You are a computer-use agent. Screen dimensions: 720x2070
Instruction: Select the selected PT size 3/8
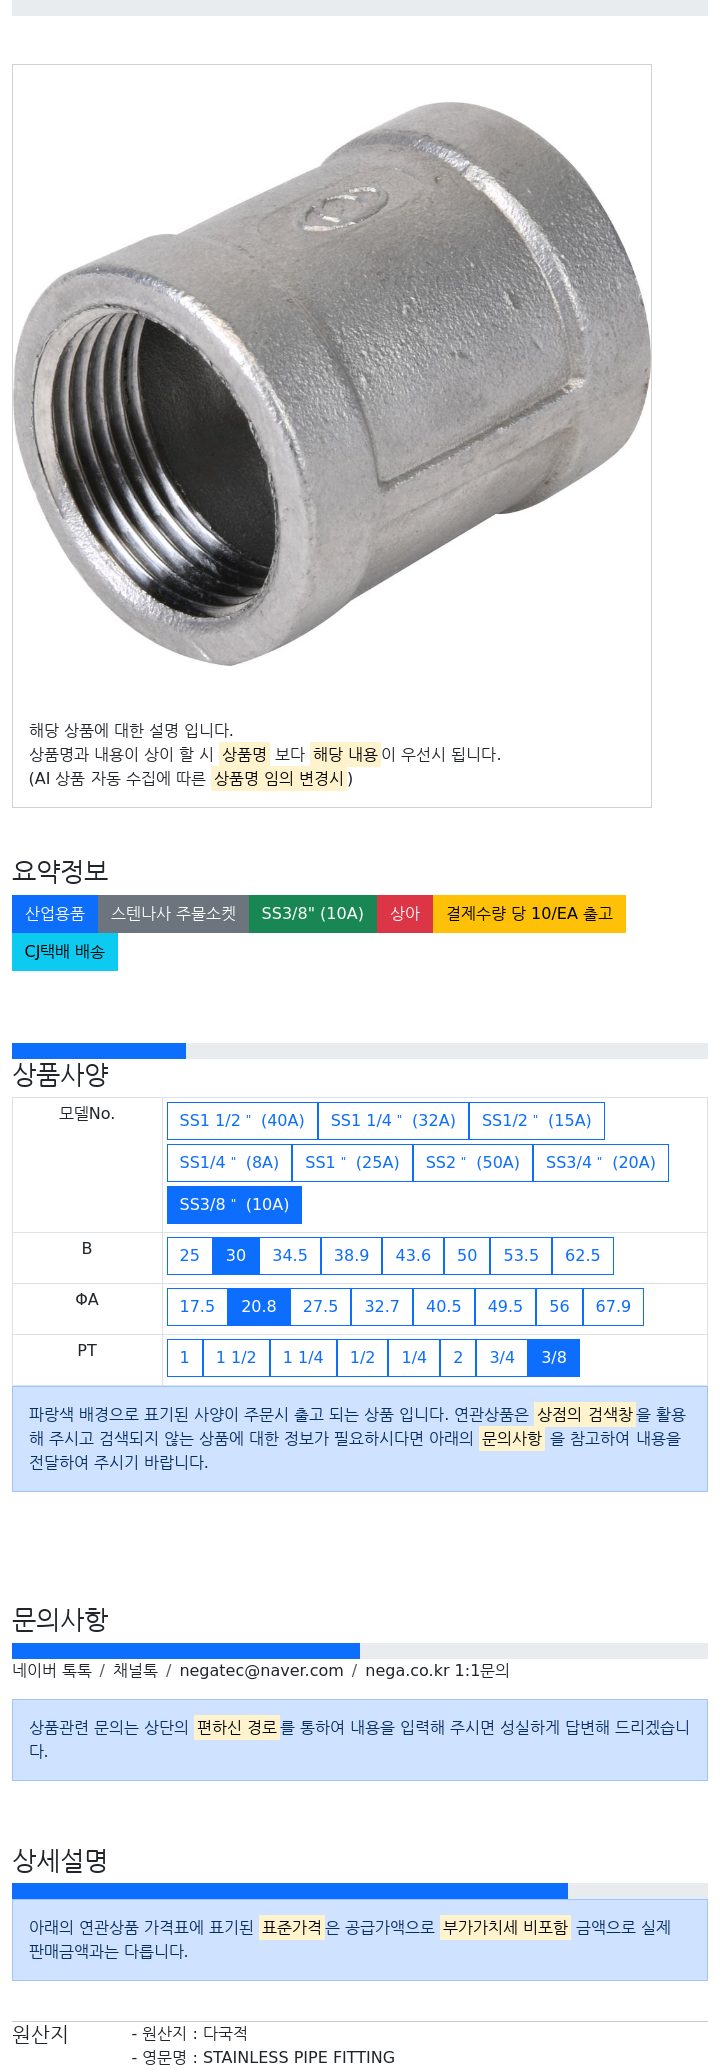[x=554, y=1357]
